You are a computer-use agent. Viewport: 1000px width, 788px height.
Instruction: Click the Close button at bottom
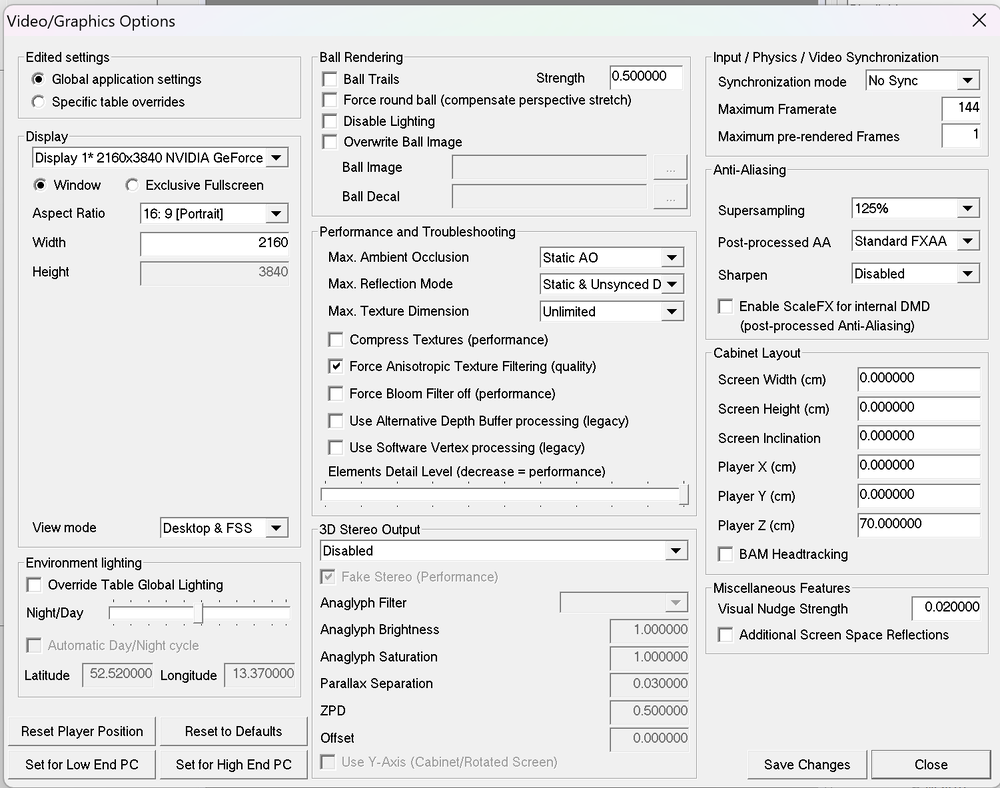click(x=930, y=764)
